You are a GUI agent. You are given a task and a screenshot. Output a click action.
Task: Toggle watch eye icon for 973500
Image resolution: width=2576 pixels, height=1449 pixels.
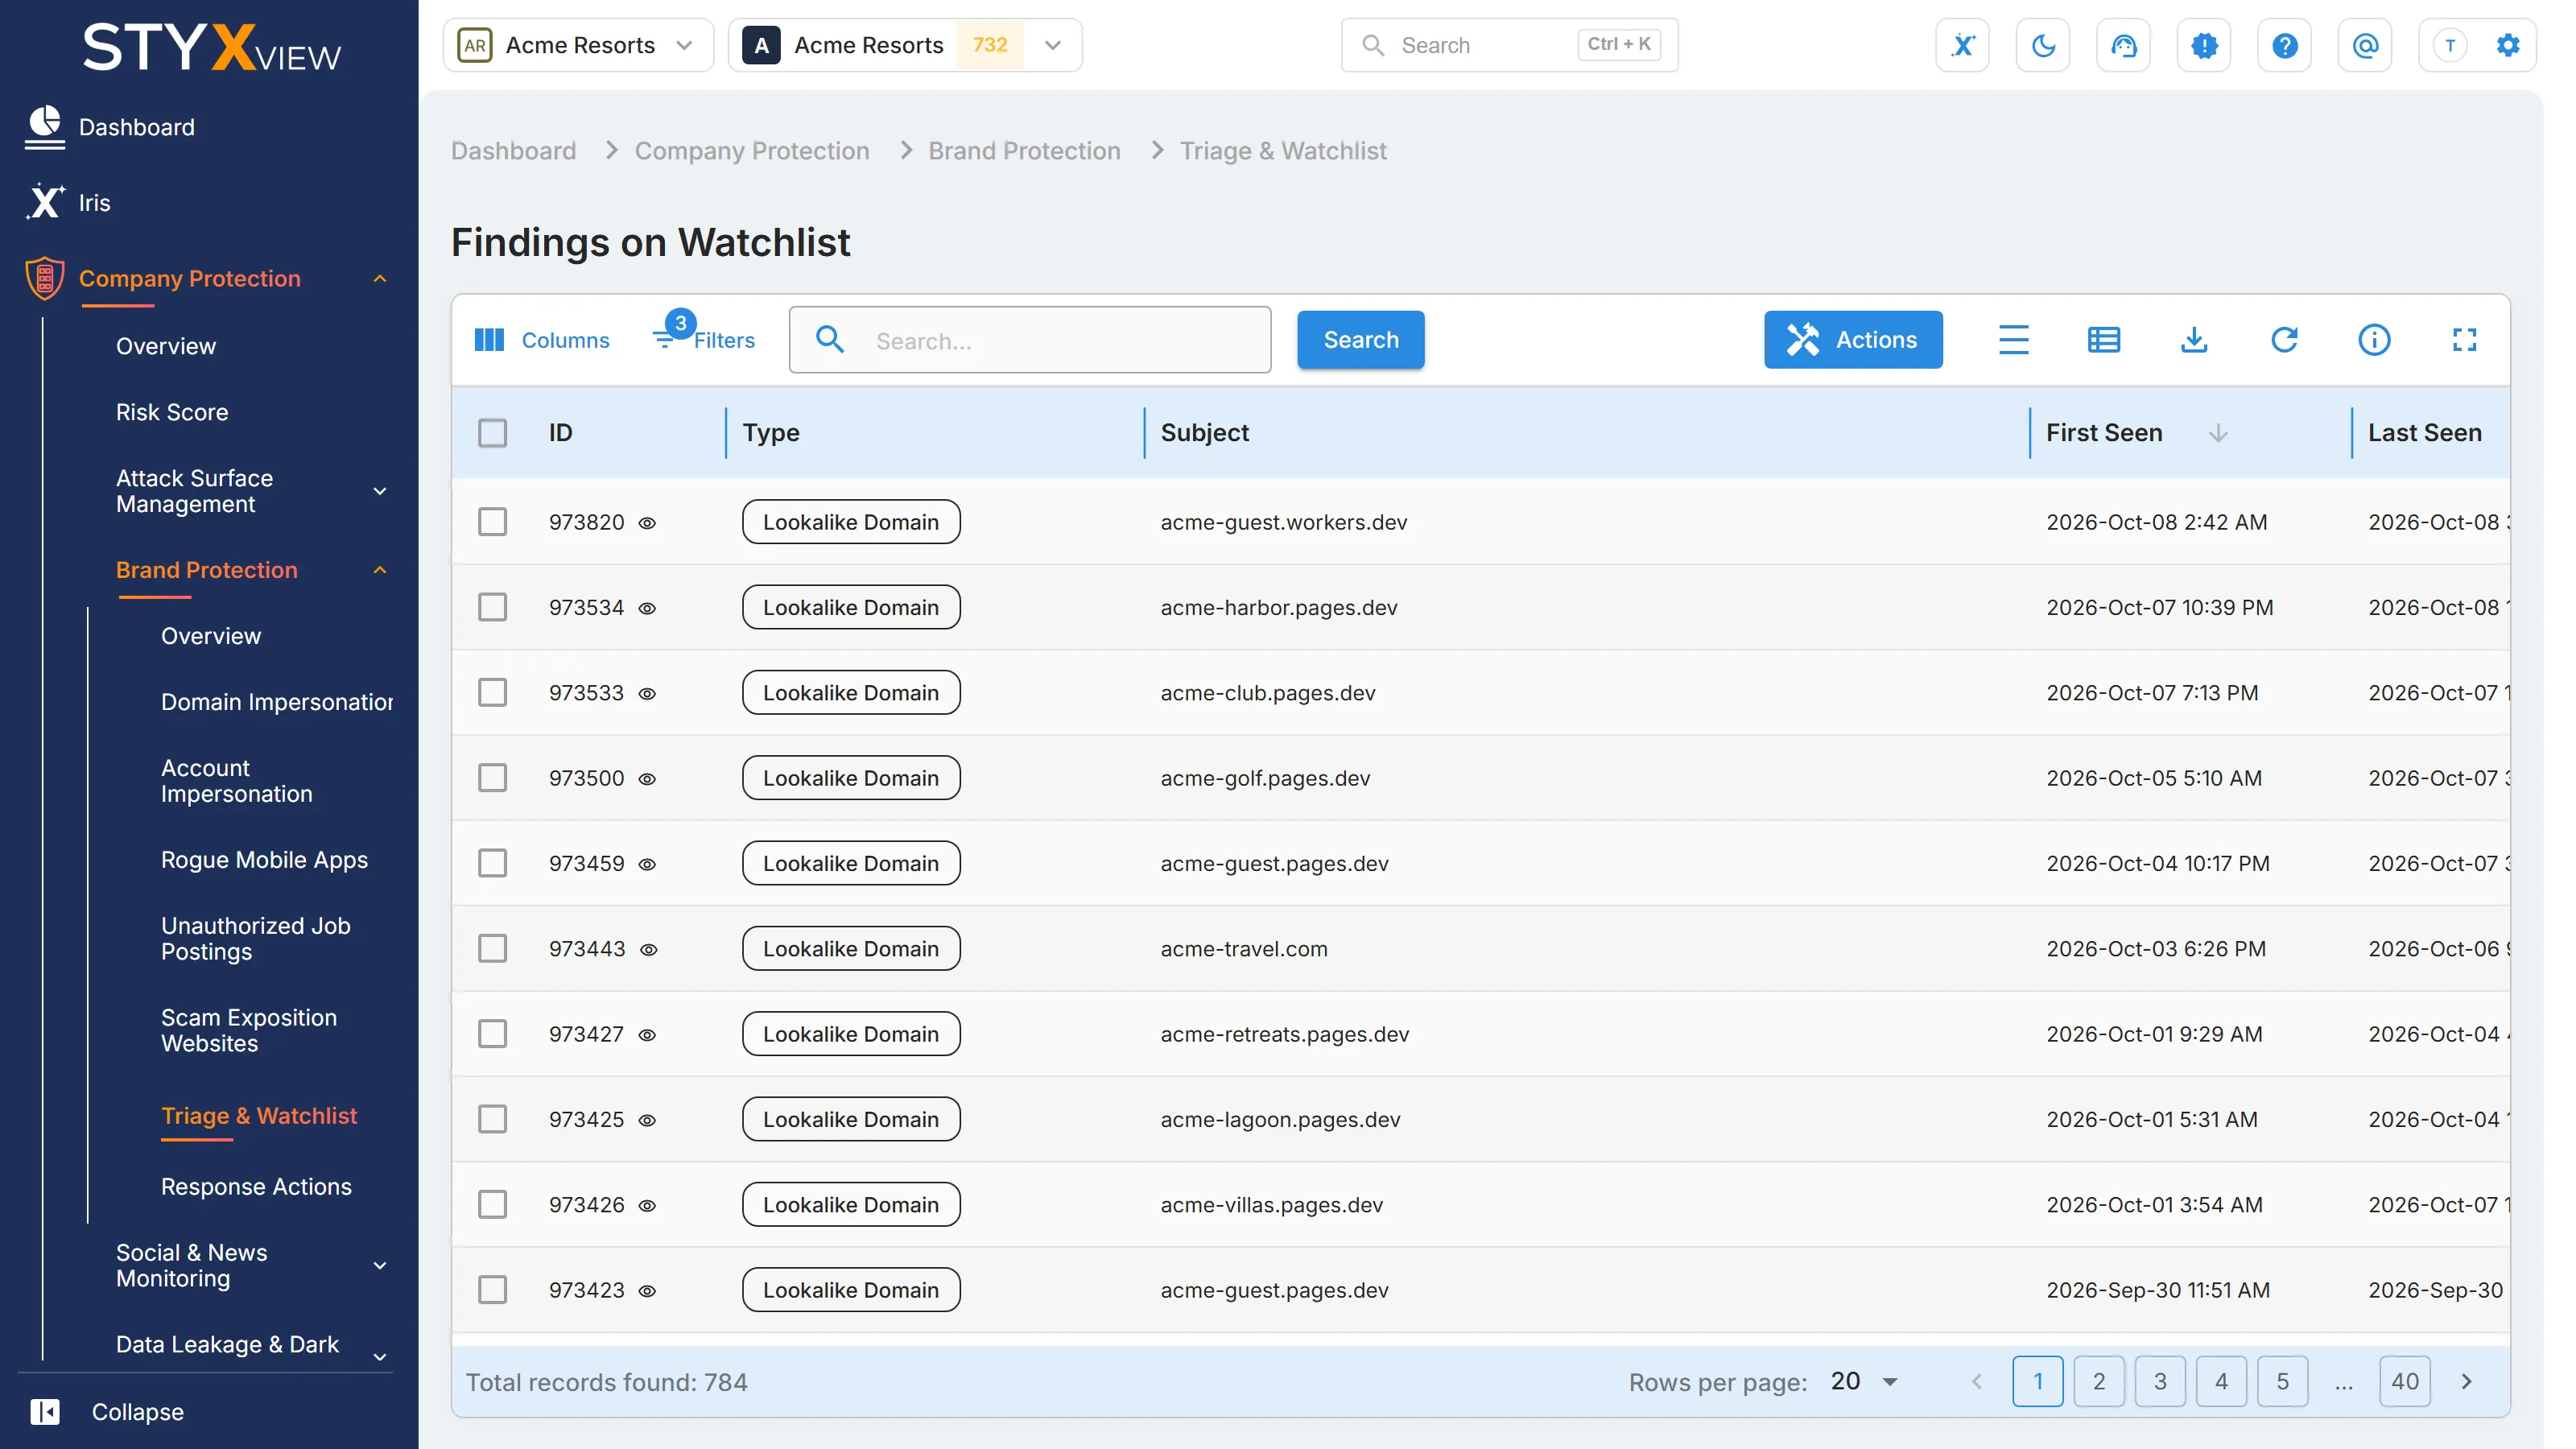click(647, 779)
